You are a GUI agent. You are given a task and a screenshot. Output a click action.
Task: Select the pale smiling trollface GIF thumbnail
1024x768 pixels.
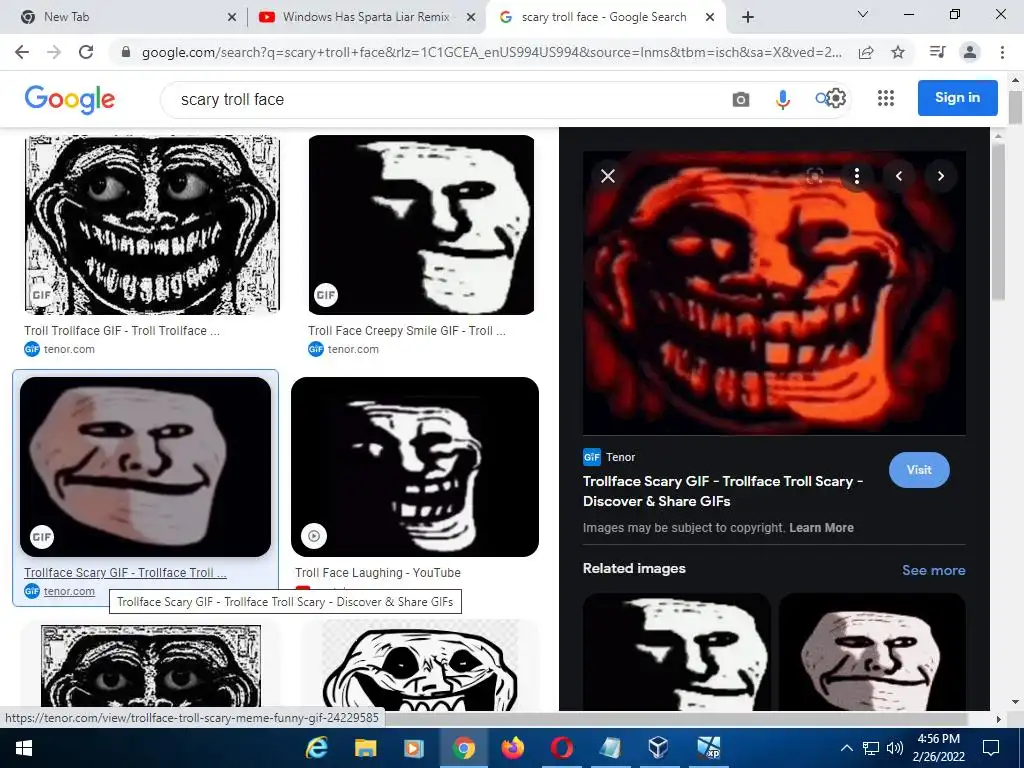pyautogui.click(x=145, y=467)
